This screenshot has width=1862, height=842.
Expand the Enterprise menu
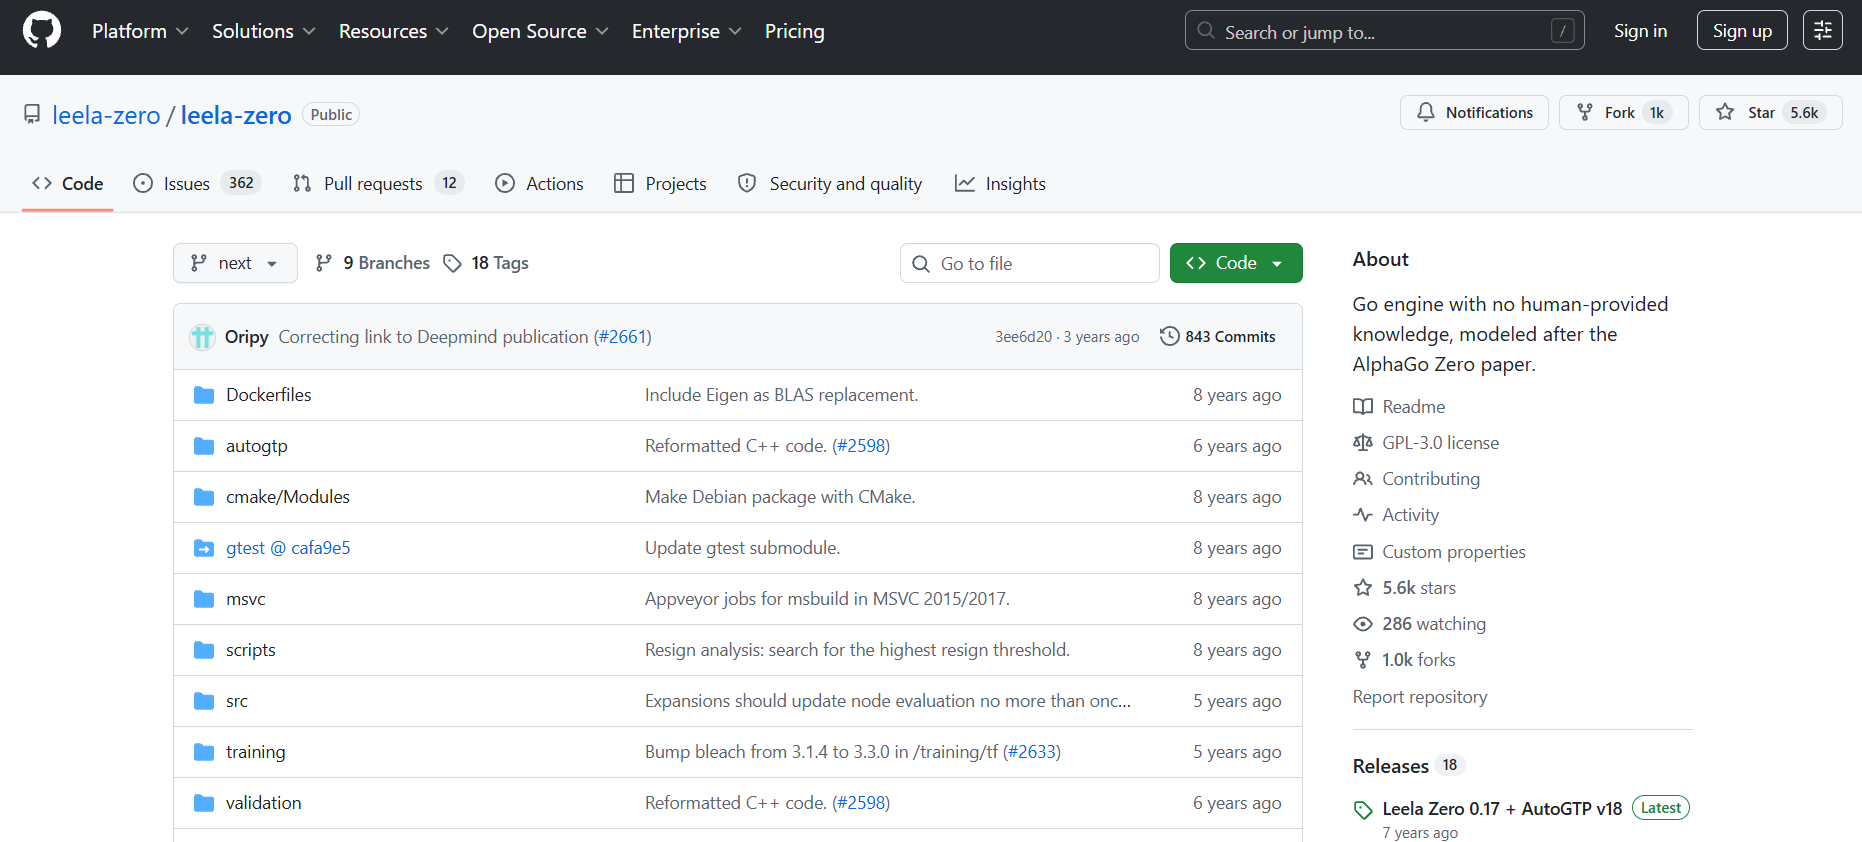(x=687, y=31)
